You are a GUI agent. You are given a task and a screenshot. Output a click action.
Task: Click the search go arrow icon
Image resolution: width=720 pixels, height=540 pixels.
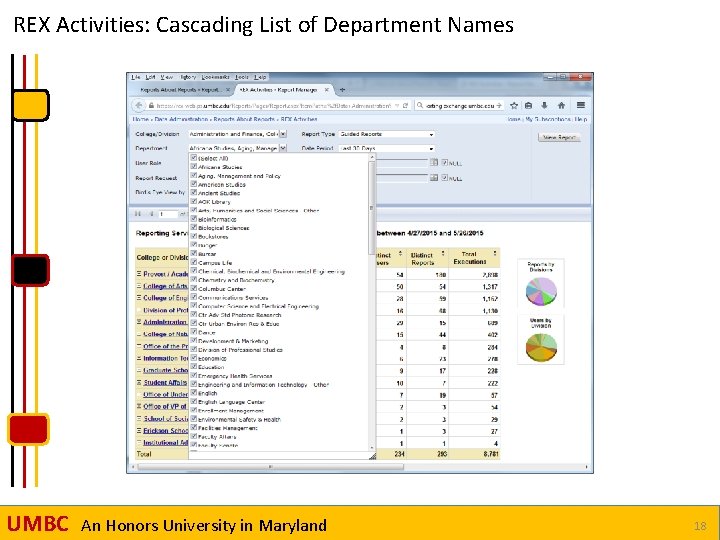[499, 106]
